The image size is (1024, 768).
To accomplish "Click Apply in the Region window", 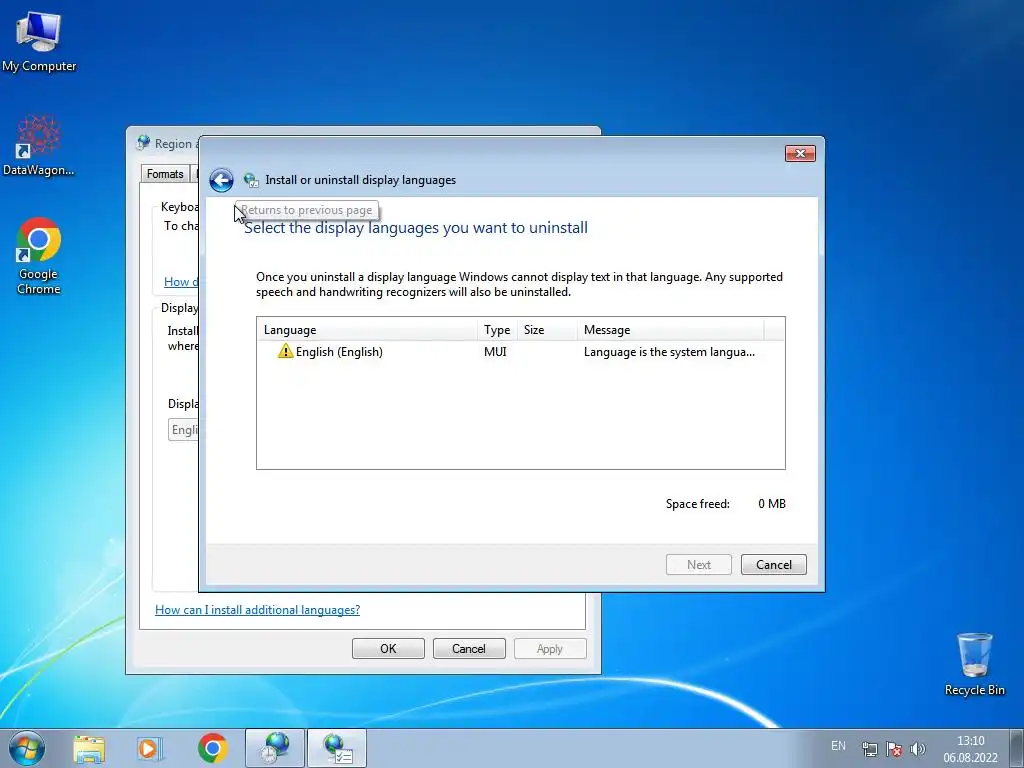I will (x=550, y=648).
